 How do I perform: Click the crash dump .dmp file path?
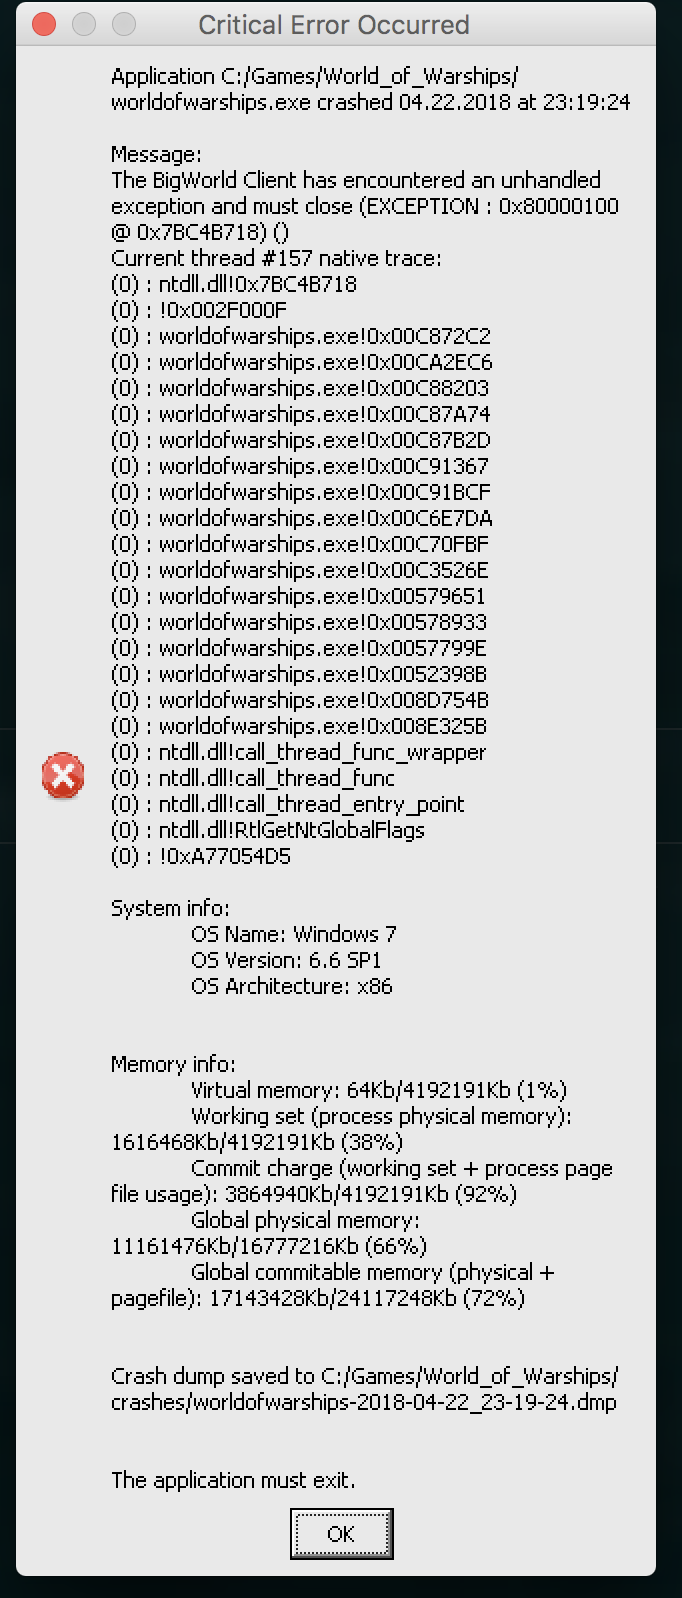tap(363, 1402)
